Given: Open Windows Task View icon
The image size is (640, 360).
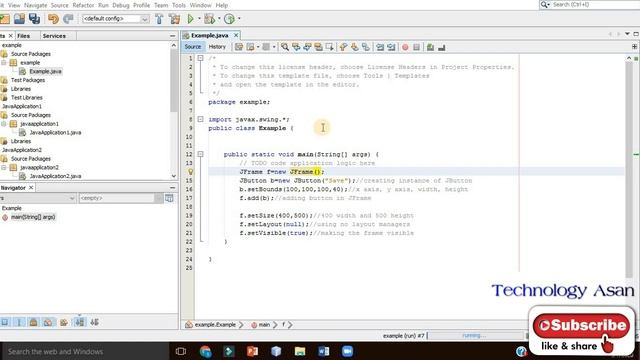Looking at the screenshot, I should (x=181, y=351).
